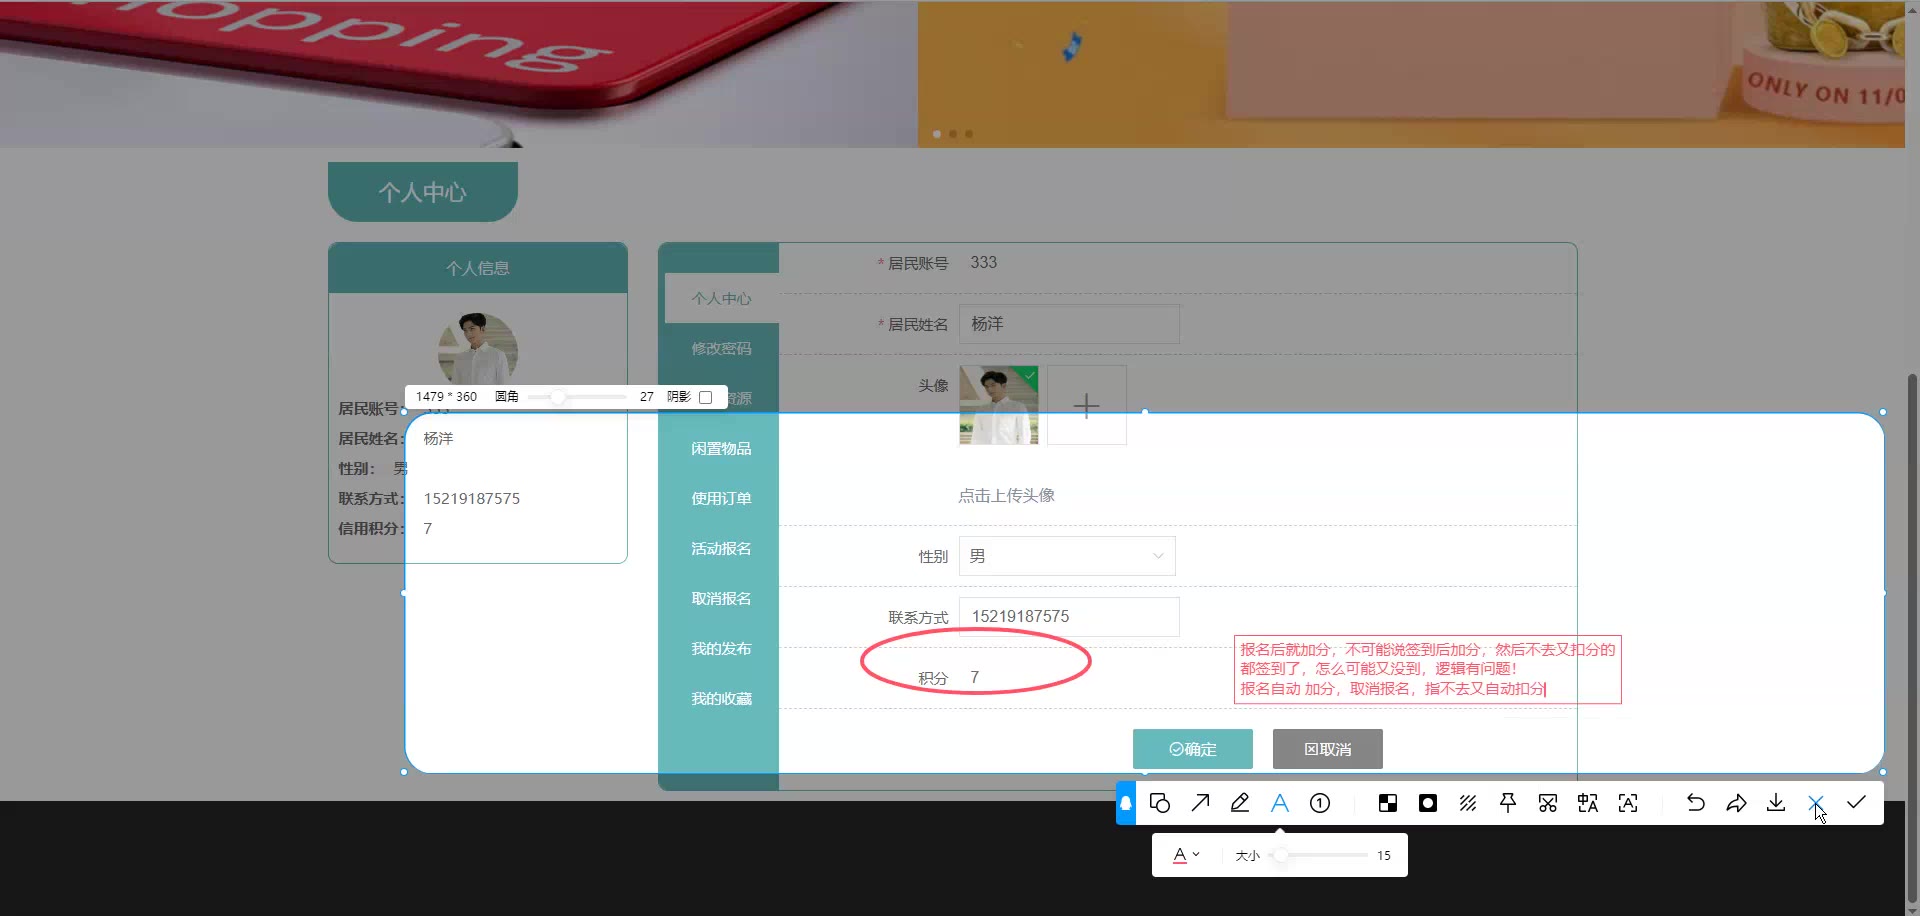
Task: Click the 点击上传头像 upload hint
Action: click(1006, 495)
